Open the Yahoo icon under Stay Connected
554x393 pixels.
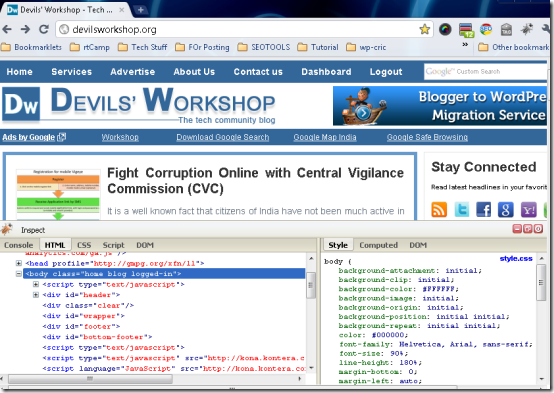click(x=529, y=210)
